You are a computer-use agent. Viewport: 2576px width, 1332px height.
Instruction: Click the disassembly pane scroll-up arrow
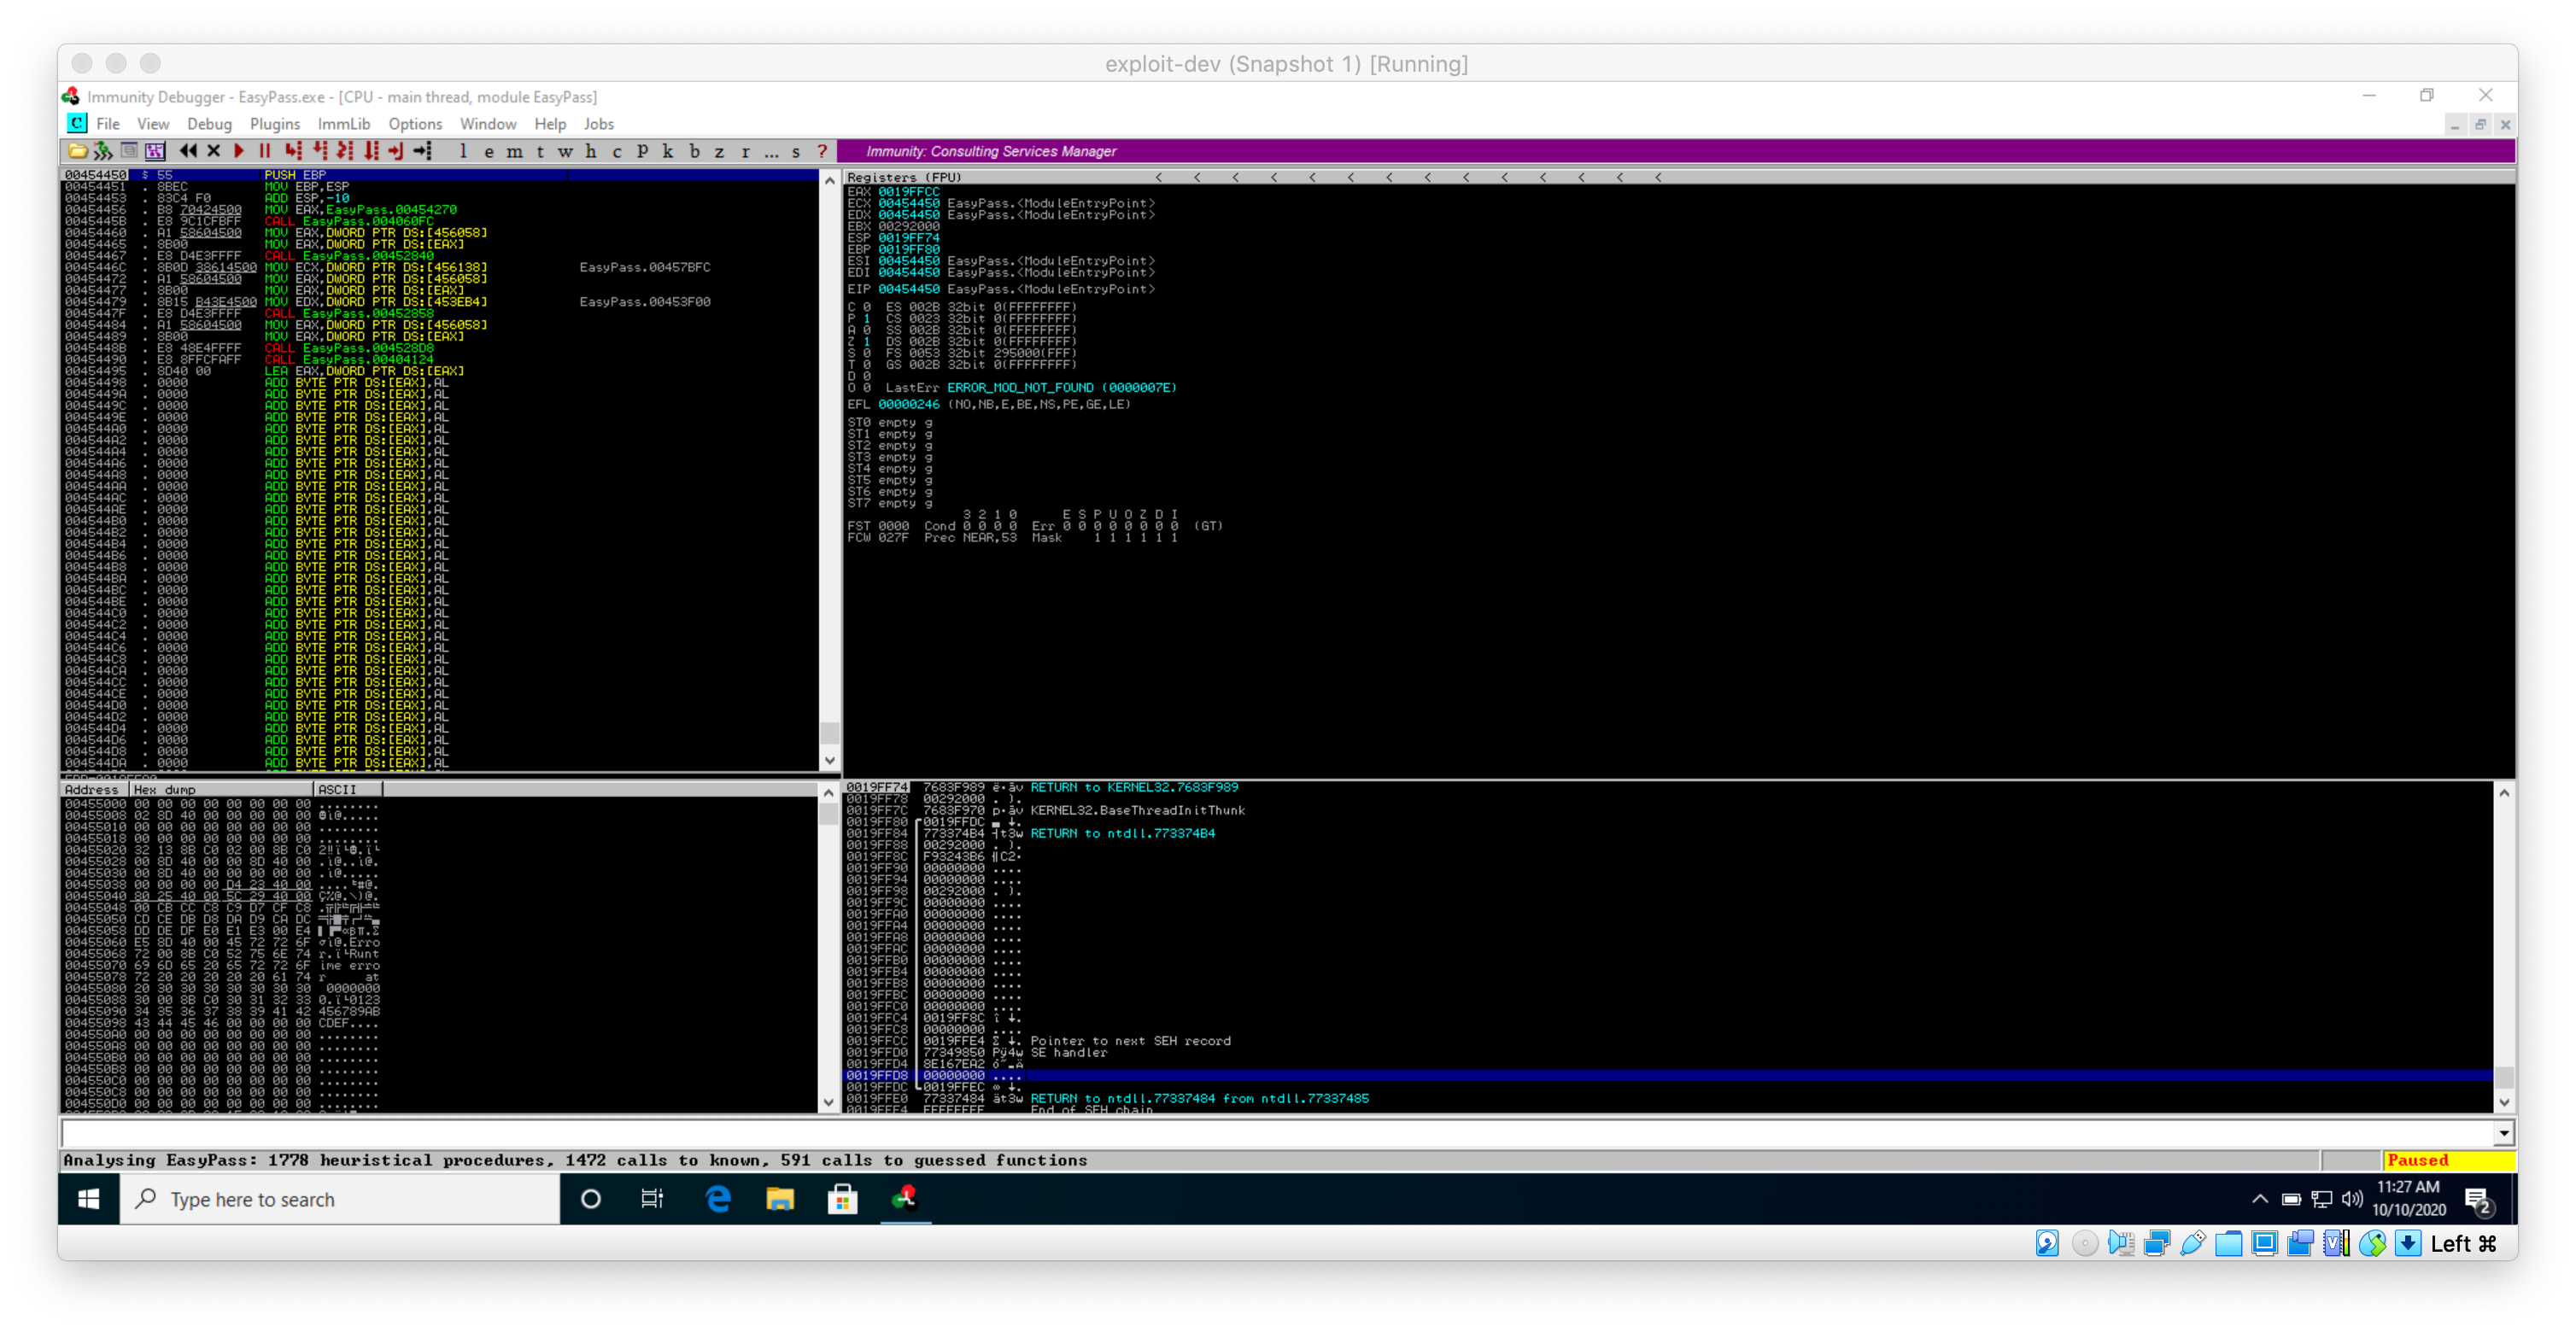coord(829,181)
